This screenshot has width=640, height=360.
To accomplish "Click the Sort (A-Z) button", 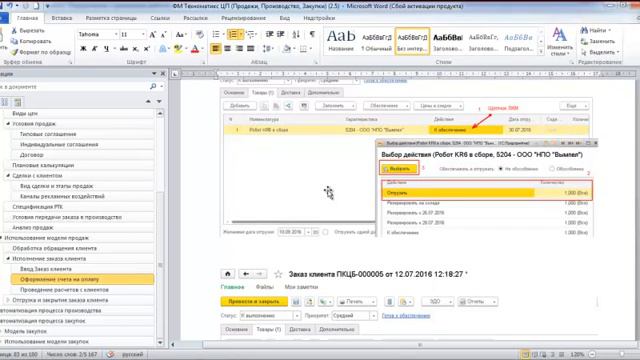I will pos(296,35).
